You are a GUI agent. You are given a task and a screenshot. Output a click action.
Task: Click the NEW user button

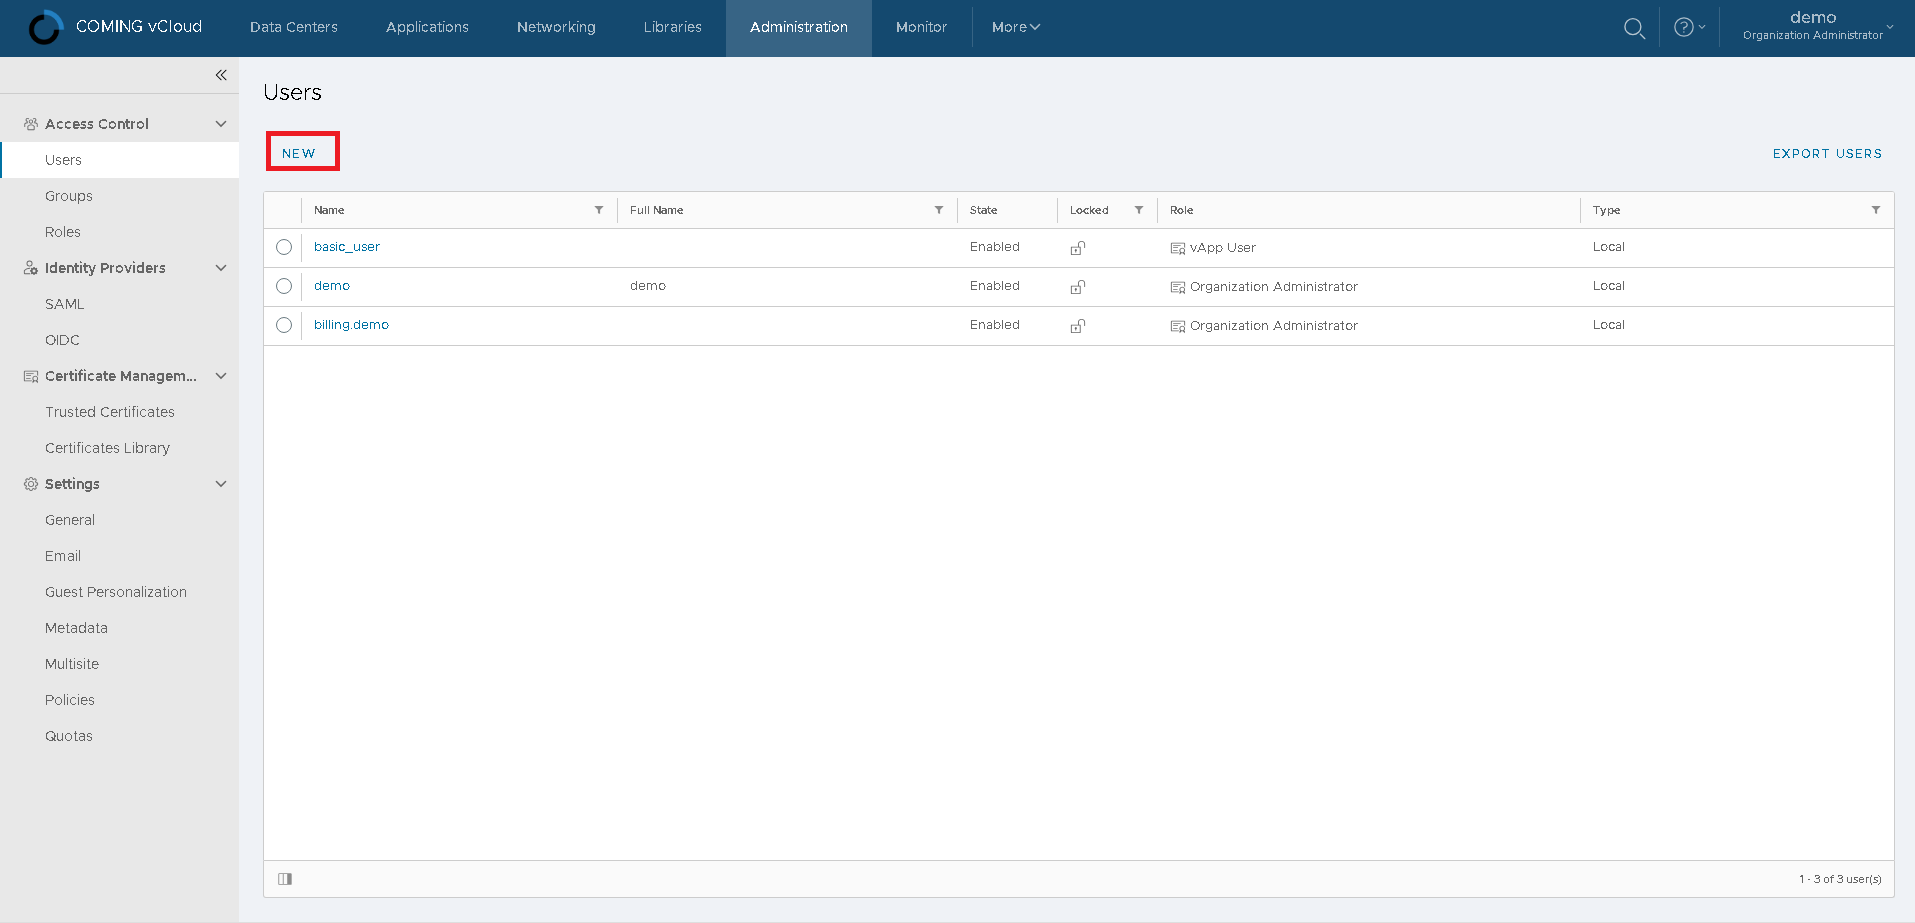click(x=299, y=153)
